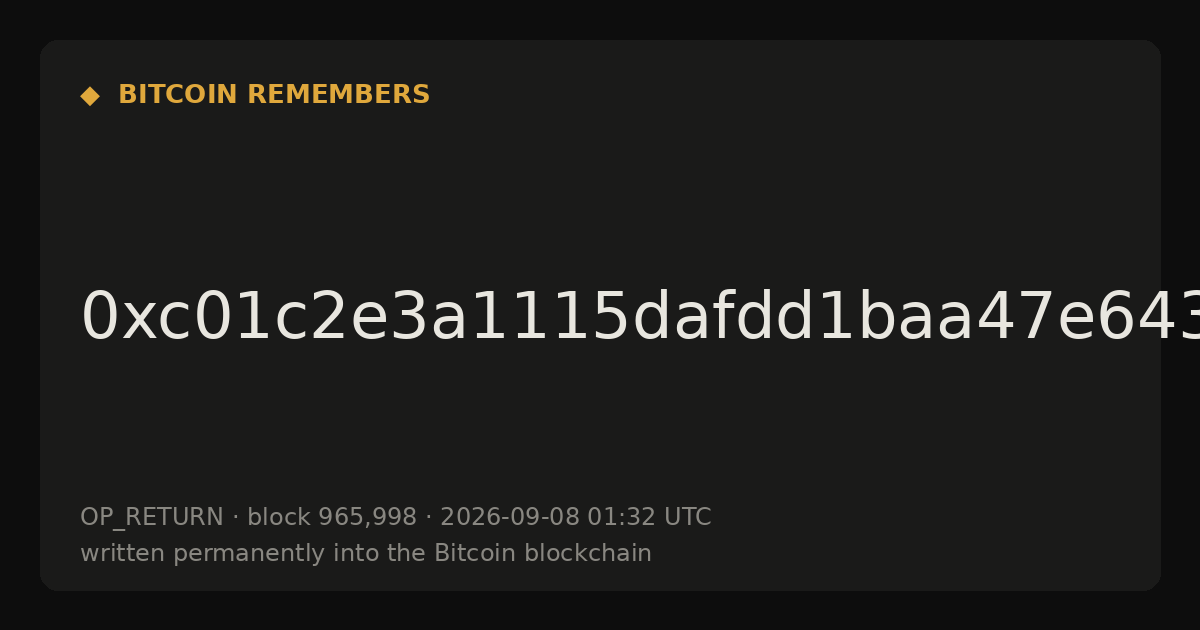
Task: Click the large 0xc01c2e3a hex string
Action: point(640,318)
